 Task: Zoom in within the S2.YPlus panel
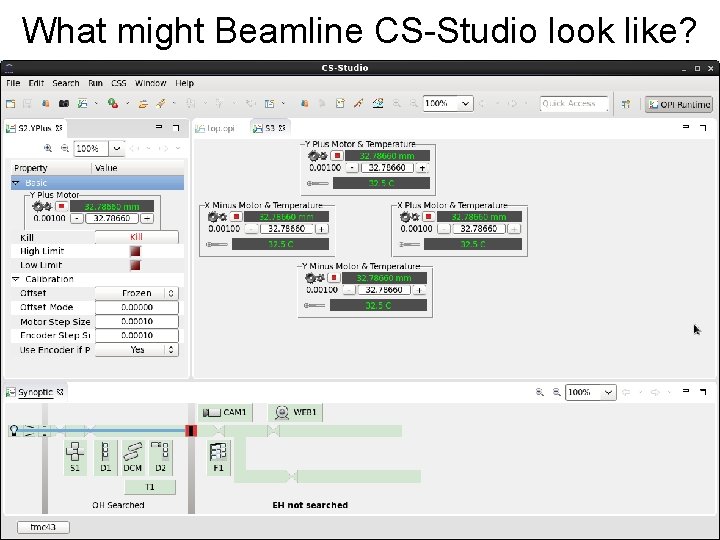(x=48, y=148)
